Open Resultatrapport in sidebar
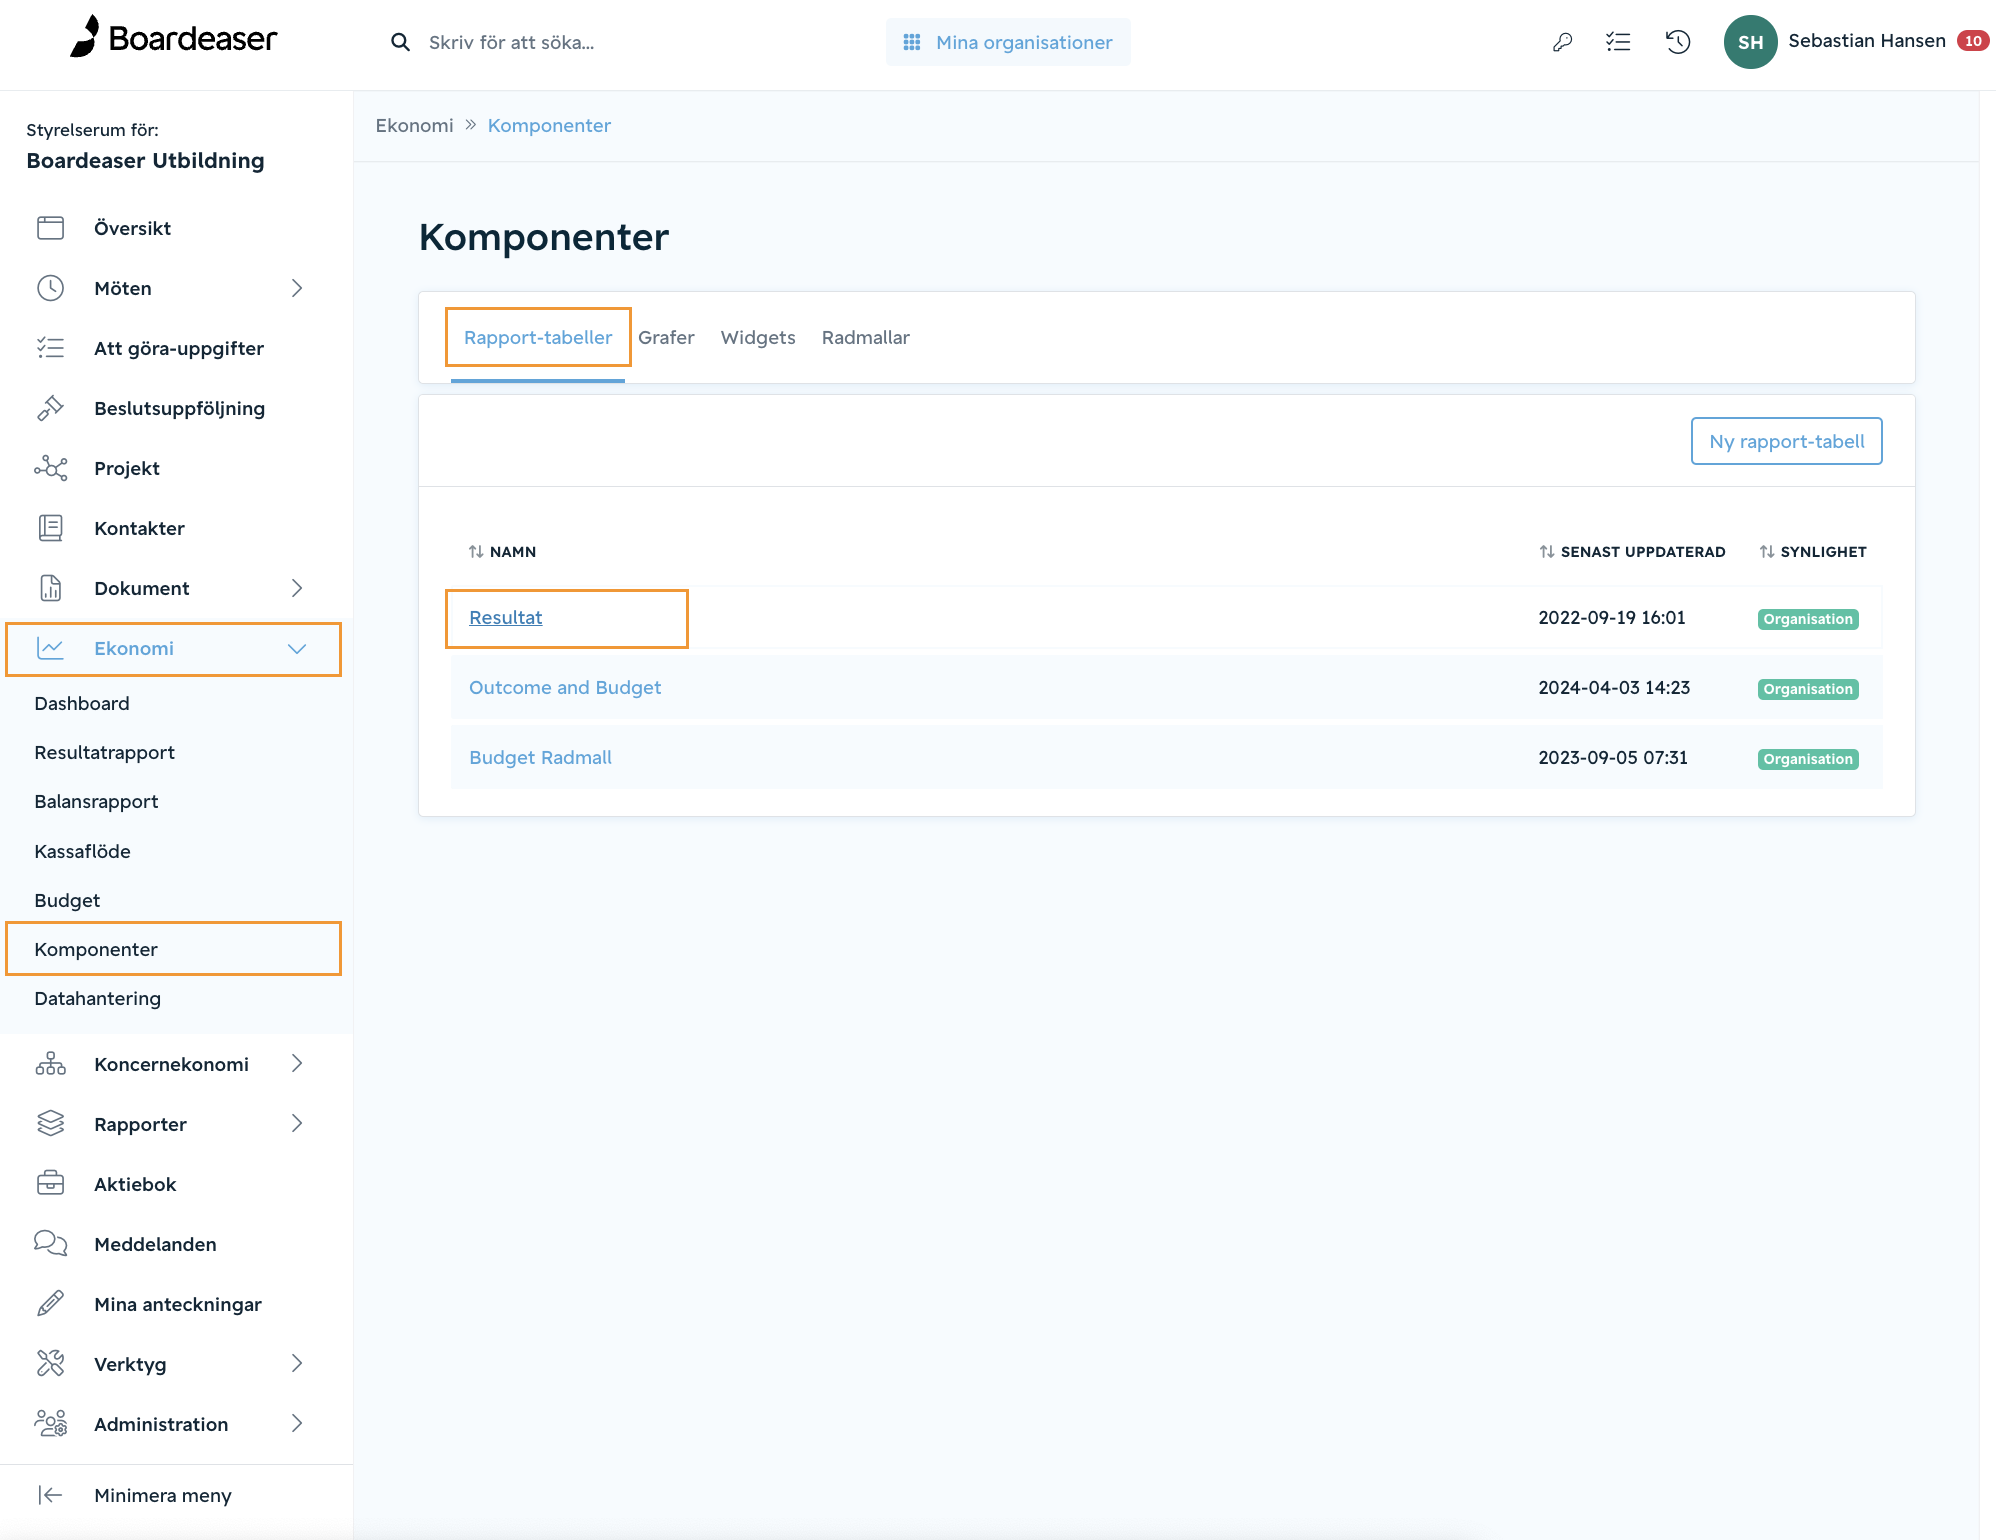Image resolution: width=1996 pixels, height=1540 pixels. point(104,753)
